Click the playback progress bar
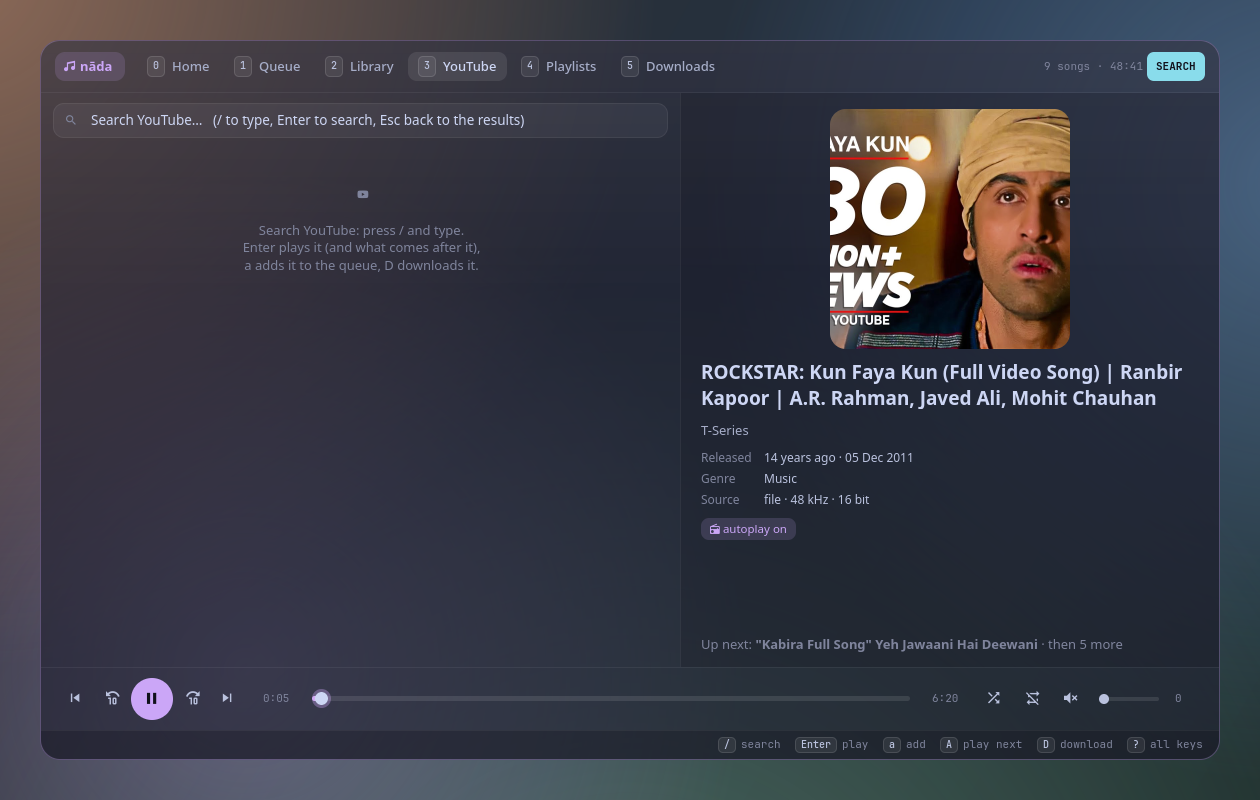Viewport: 1260px width, 800px height. coord(611,698)
